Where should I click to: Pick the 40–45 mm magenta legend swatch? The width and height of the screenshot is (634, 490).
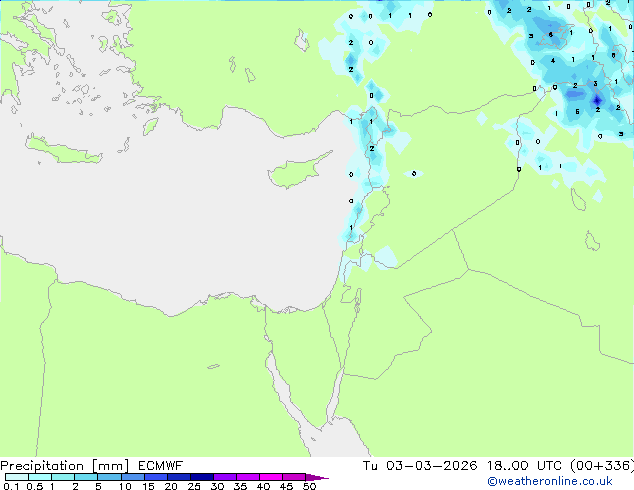tap(271, 477)
